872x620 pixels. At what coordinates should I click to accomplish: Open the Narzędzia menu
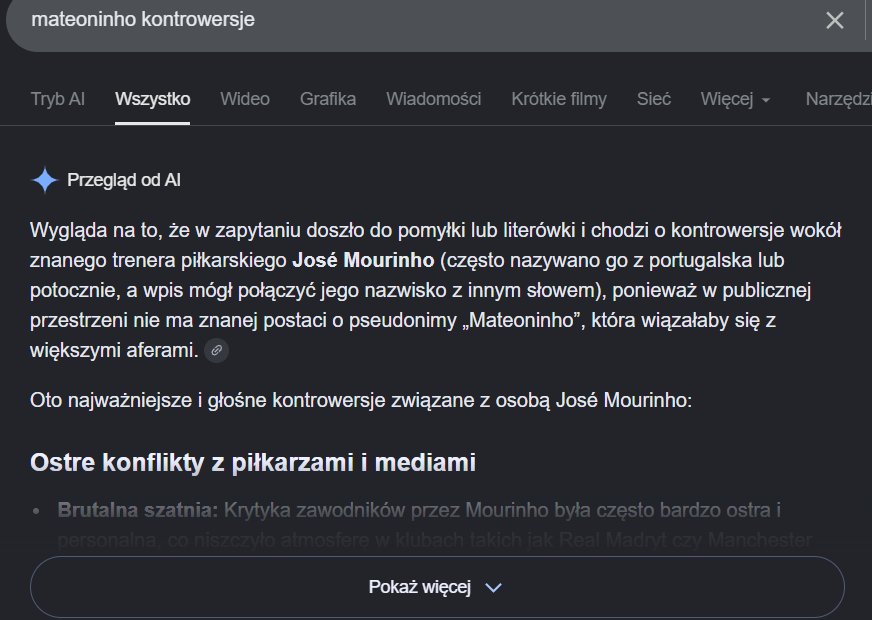[x=839, y=99]
